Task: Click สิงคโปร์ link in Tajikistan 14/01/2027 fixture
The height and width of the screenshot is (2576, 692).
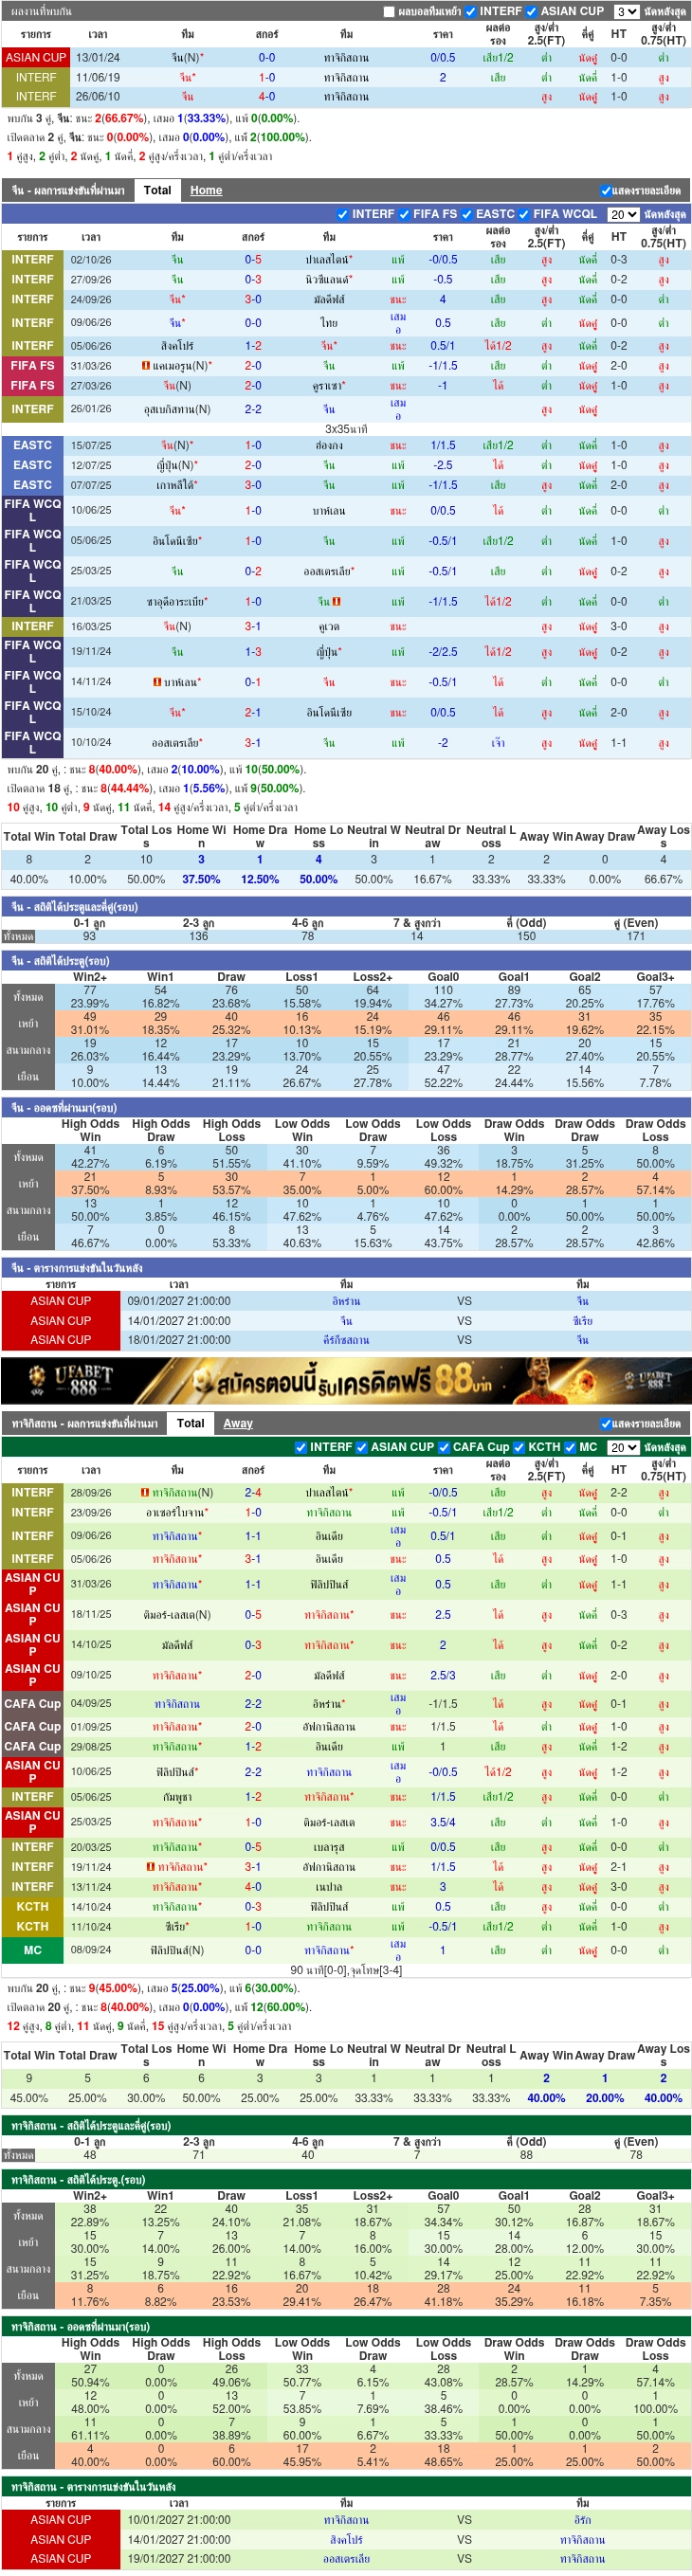Action: 346,2539
